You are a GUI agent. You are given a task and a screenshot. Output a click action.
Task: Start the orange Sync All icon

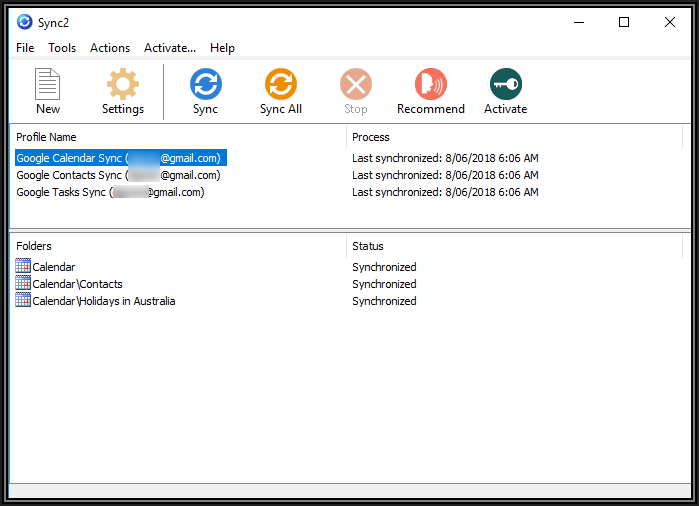(281, 84)
